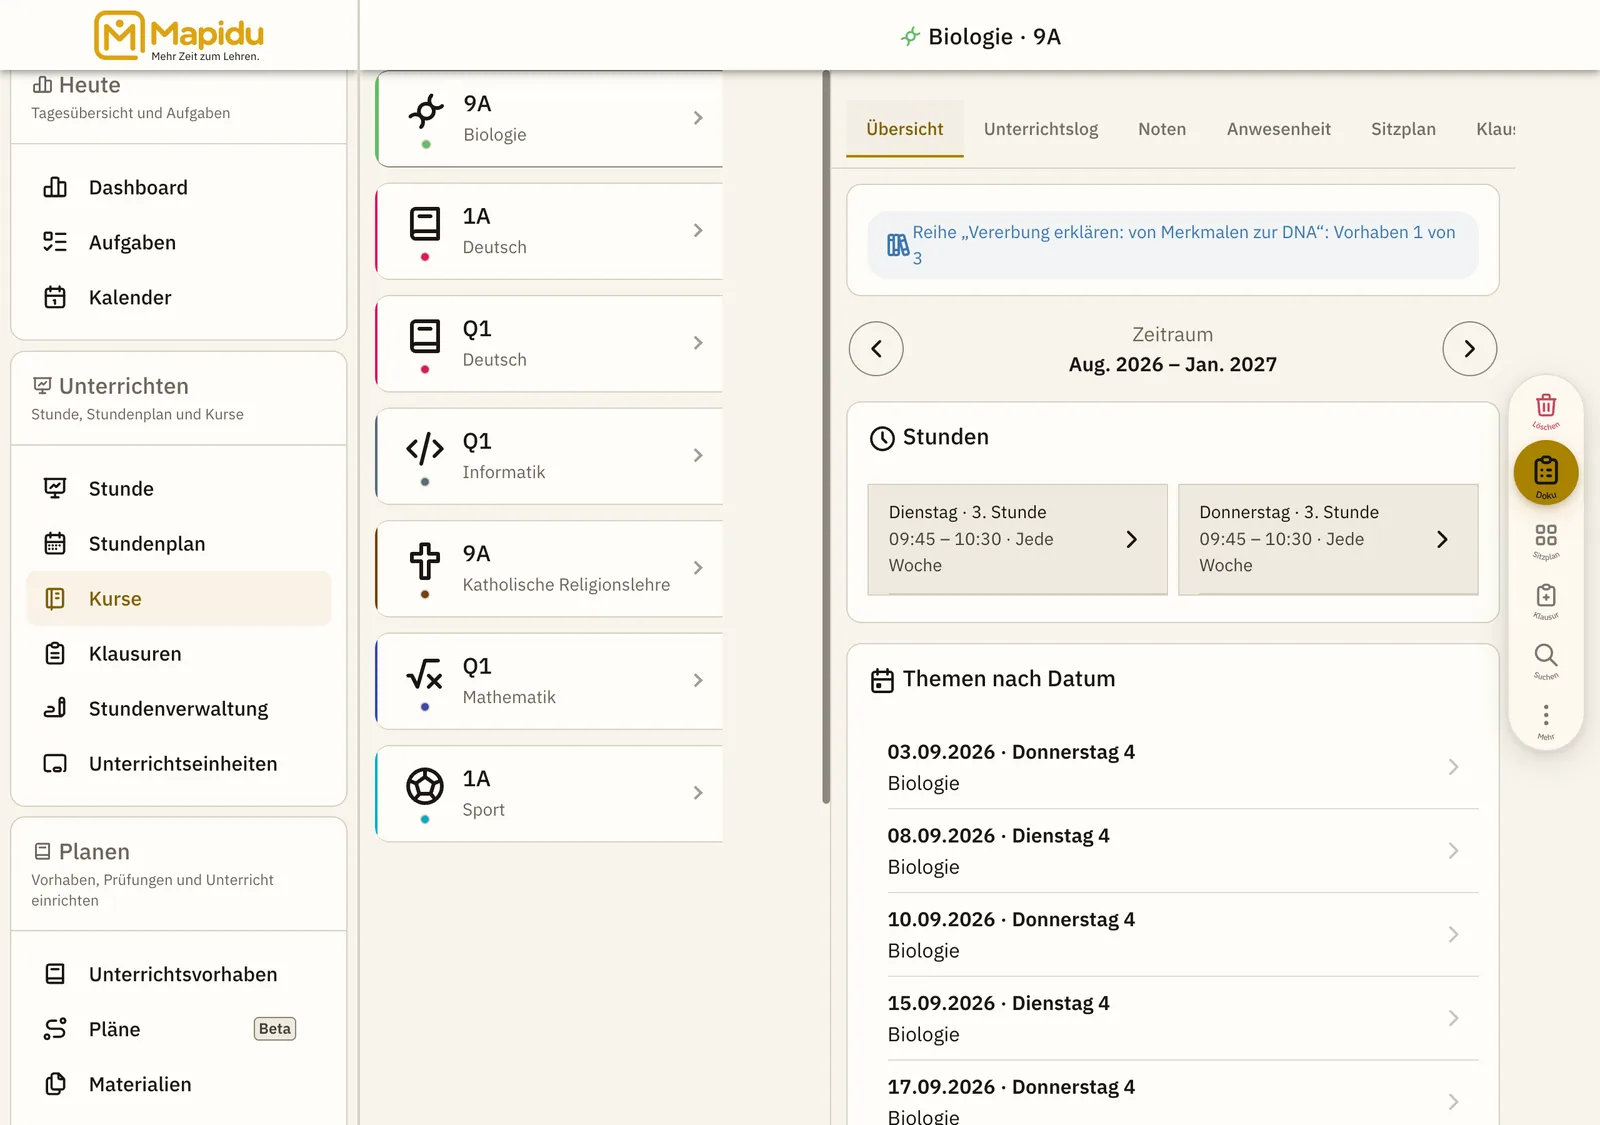Open the Q1 Mathematik course chevron
This screenshot has height=1125, width=1600.
698,680
